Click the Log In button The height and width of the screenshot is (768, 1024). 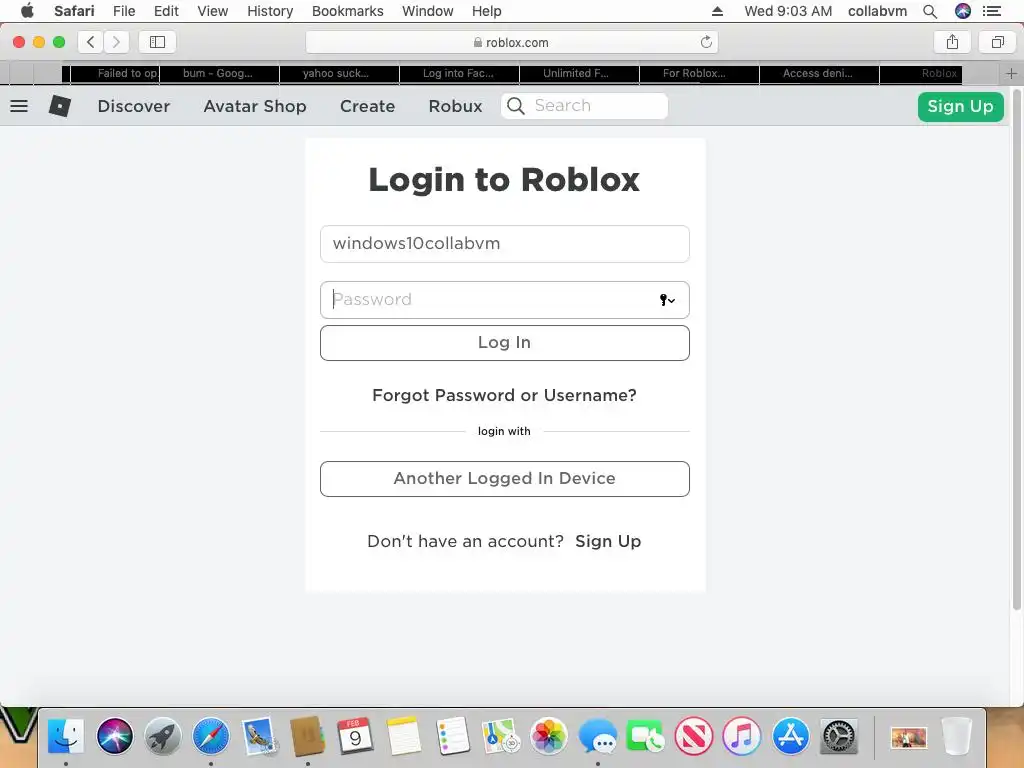pos(505,343)
